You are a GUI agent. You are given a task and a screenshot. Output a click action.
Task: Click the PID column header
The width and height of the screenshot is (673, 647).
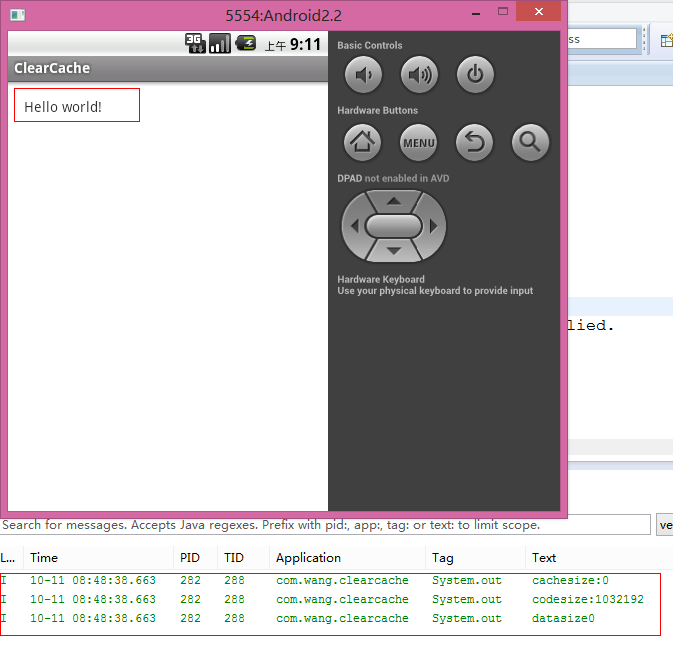tap(196, 558)
